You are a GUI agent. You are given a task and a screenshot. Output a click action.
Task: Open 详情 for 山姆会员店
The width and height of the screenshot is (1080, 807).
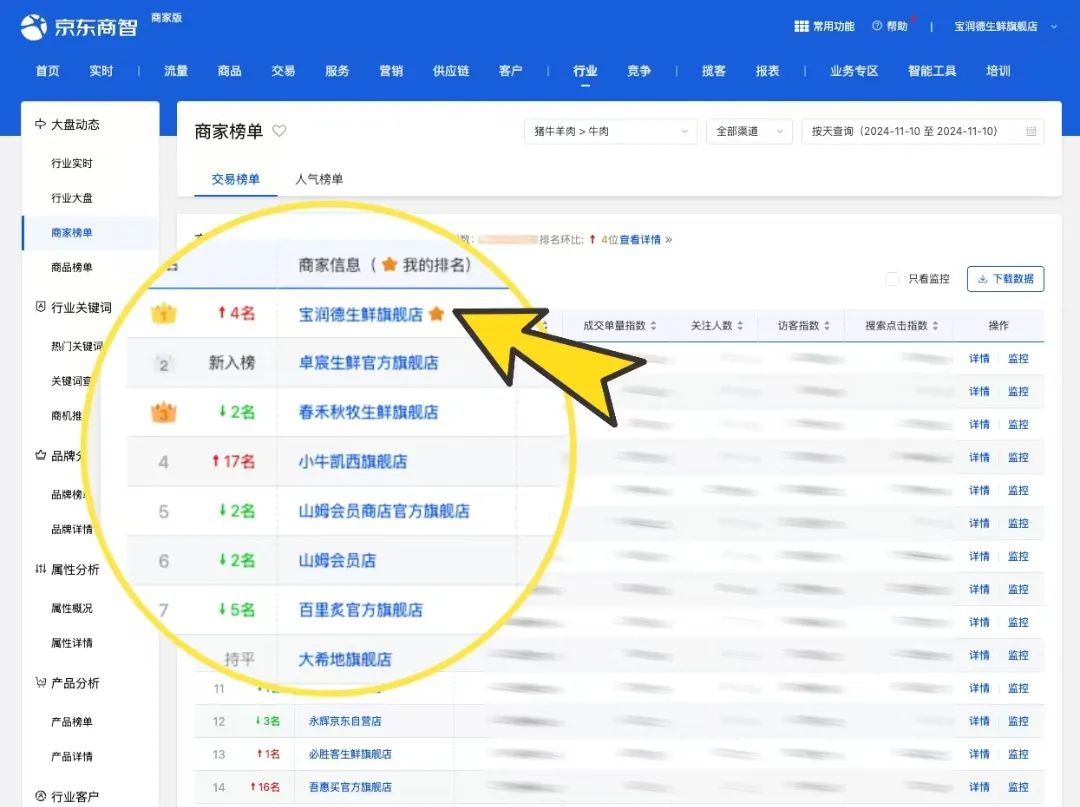(978, 556)
